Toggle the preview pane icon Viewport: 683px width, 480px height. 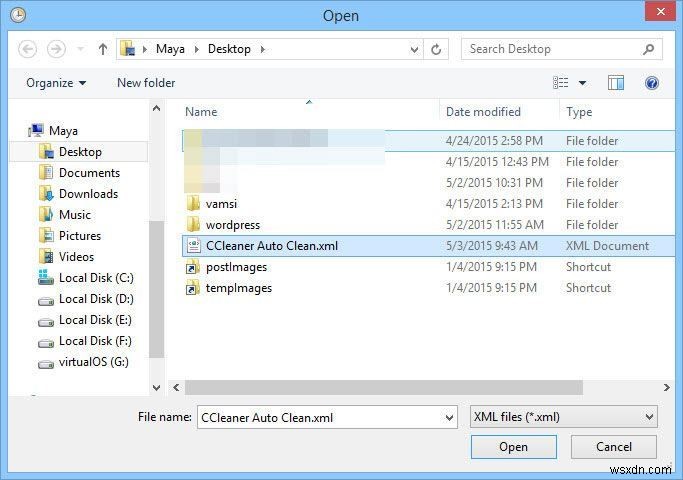pyautogui.click(x=616, y=83)
